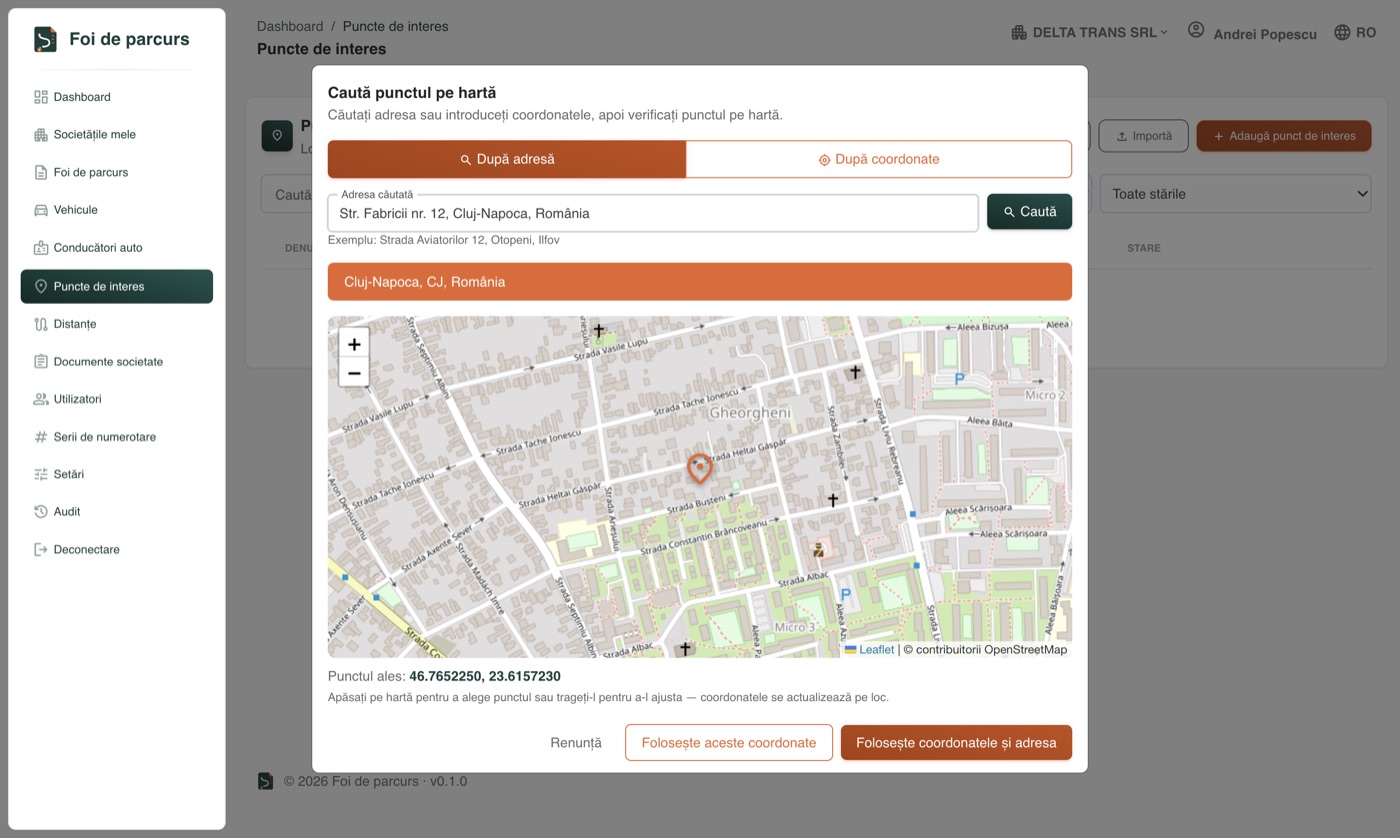The image size is (1400, 838).
Task: Click the globe language icon
Action: (x=1342, y=33)
